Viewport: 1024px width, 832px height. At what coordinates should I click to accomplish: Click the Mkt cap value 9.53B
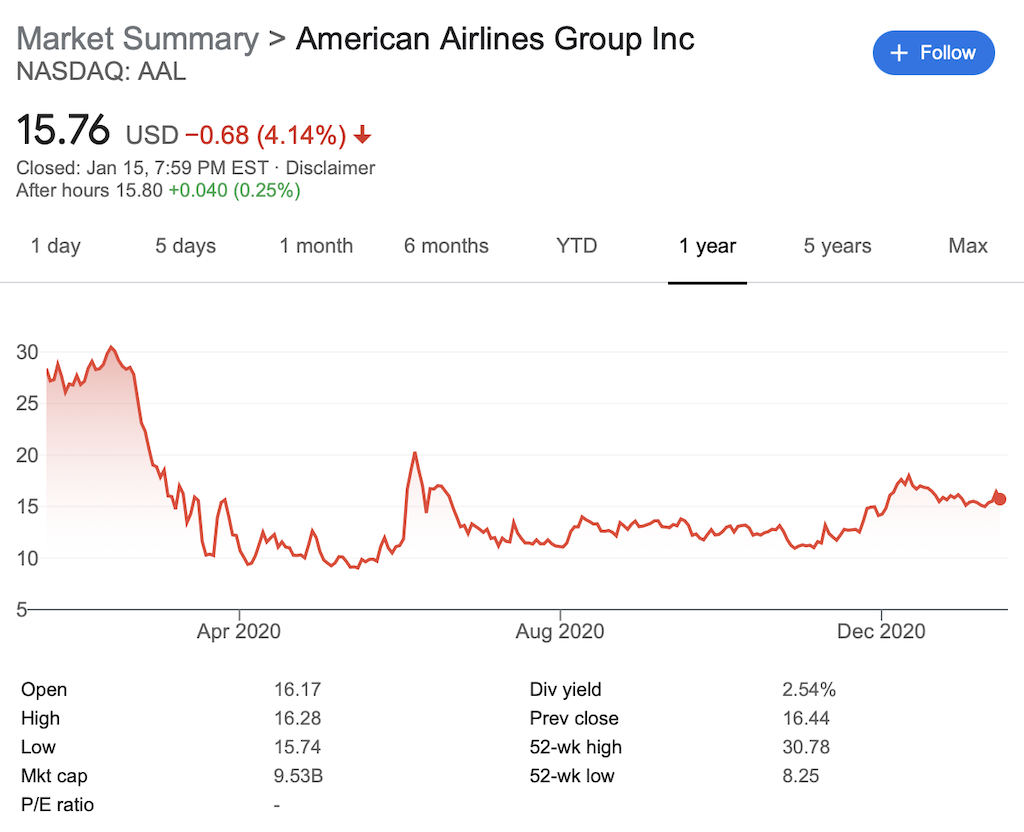[297, 776]
